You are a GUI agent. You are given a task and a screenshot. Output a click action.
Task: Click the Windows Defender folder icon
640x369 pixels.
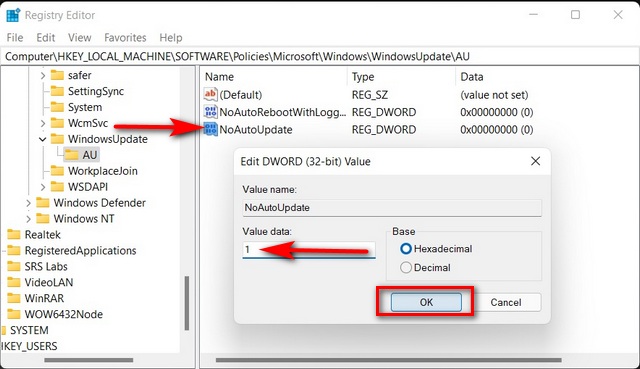(x=43, y=202)
